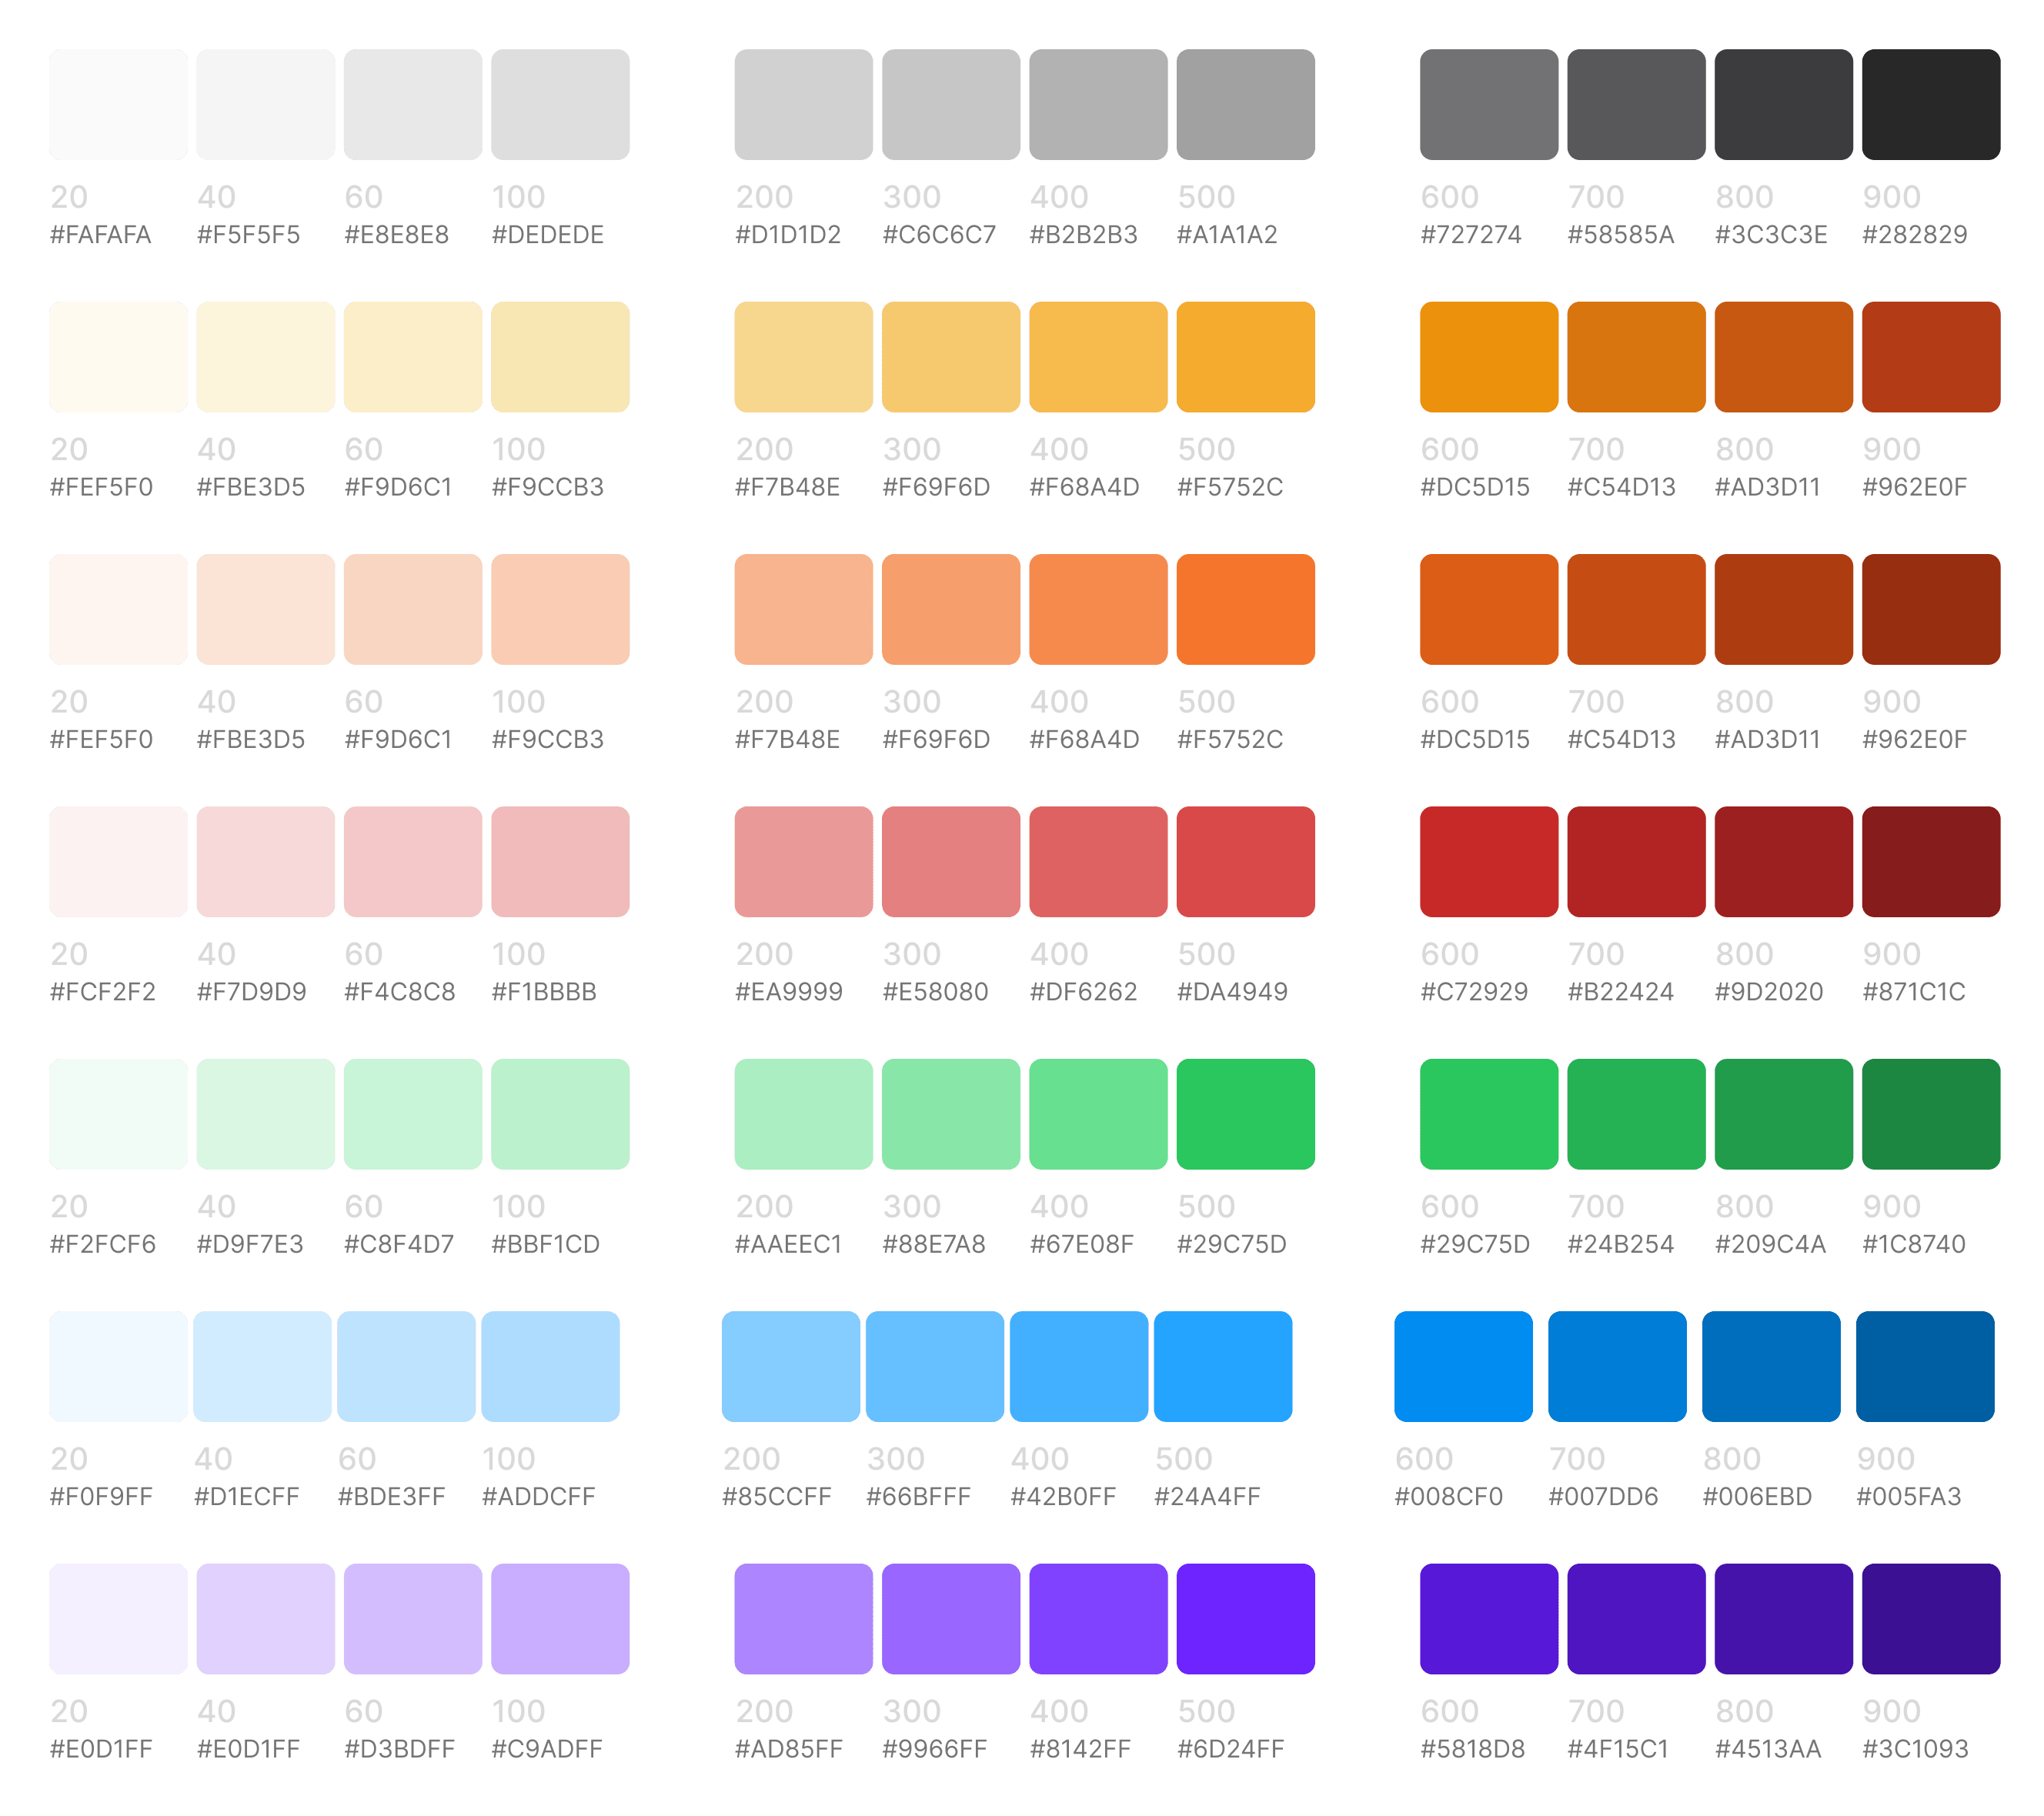The image size is (2044, 1816).
Task: Select the green 700 swatch #24B254
Action: [1636, 1114]
